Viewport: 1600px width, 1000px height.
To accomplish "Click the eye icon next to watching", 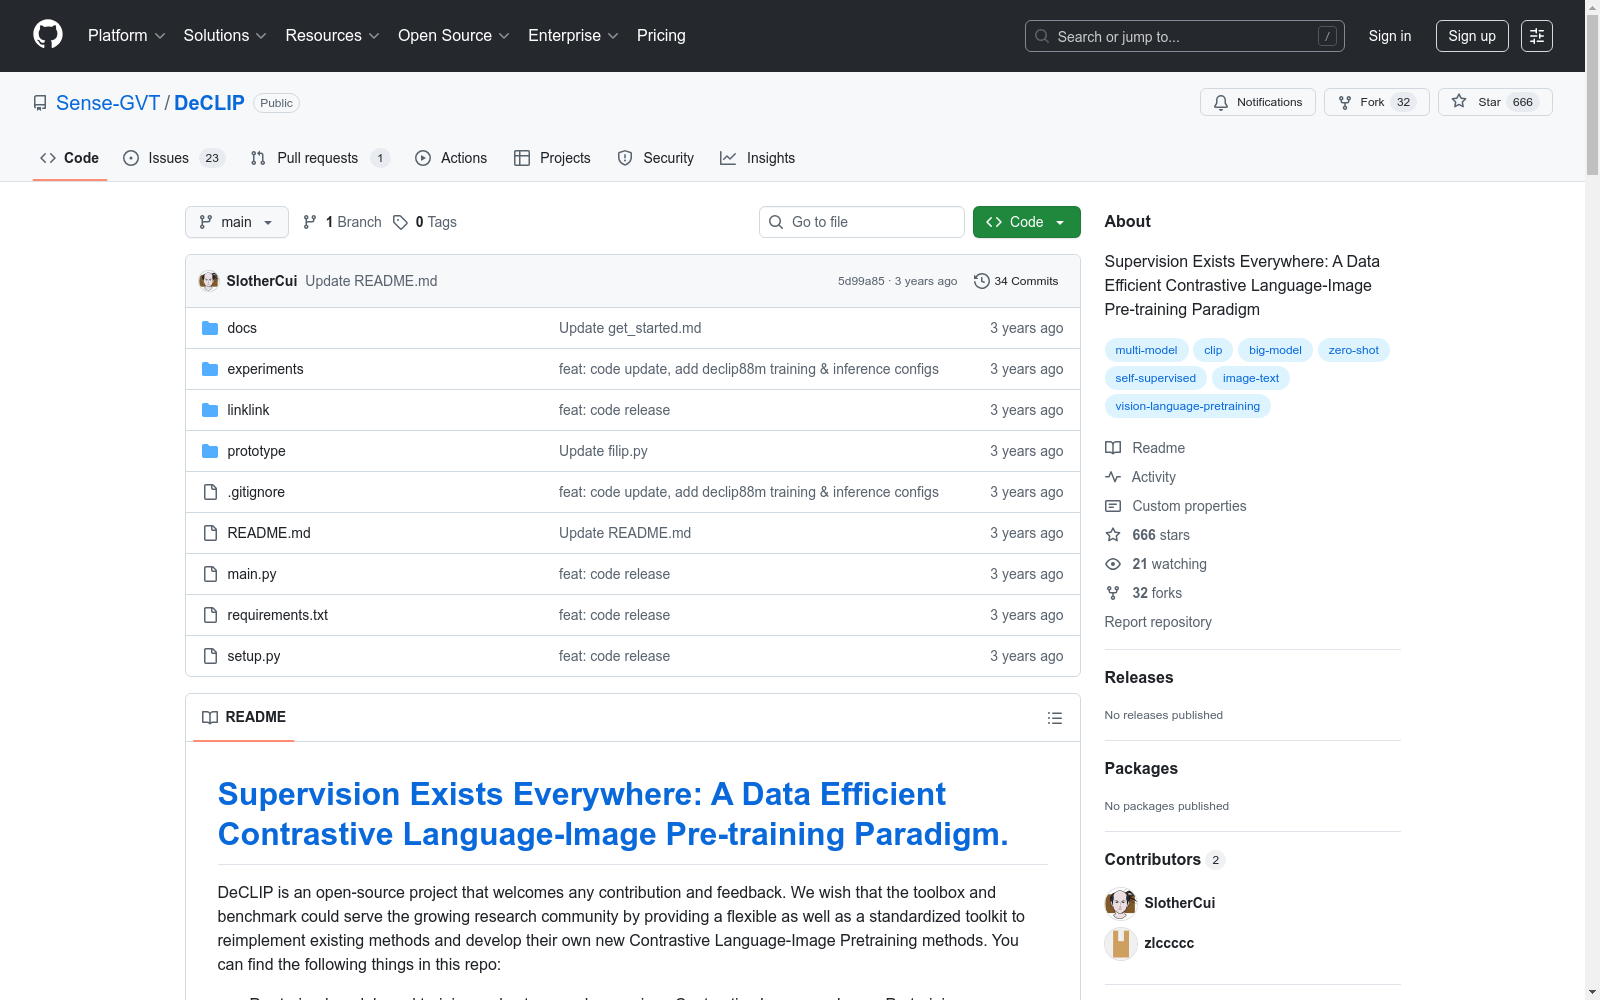I will click(1113, 564).
